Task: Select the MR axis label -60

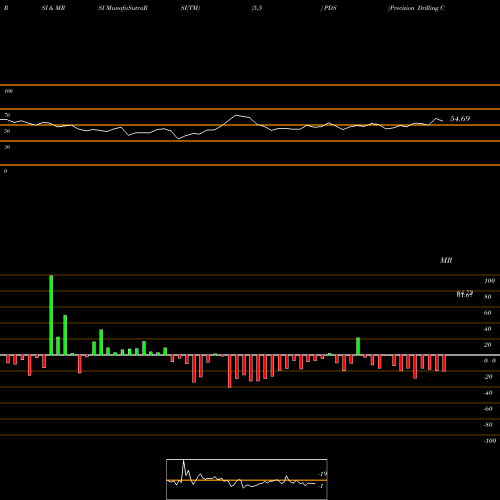Action: point(488,409)
